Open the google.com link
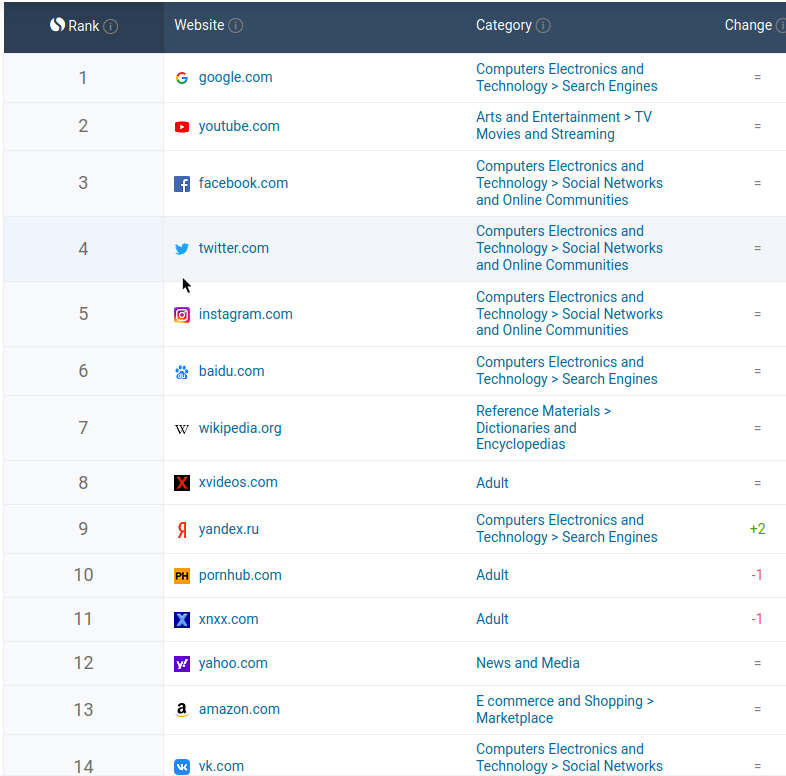786x776 pixels. tap(235, 78)
